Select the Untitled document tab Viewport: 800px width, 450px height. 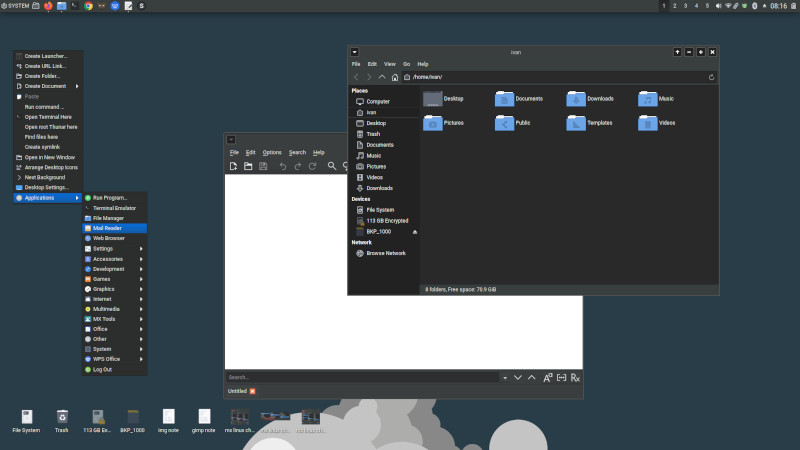click(237, 391)
